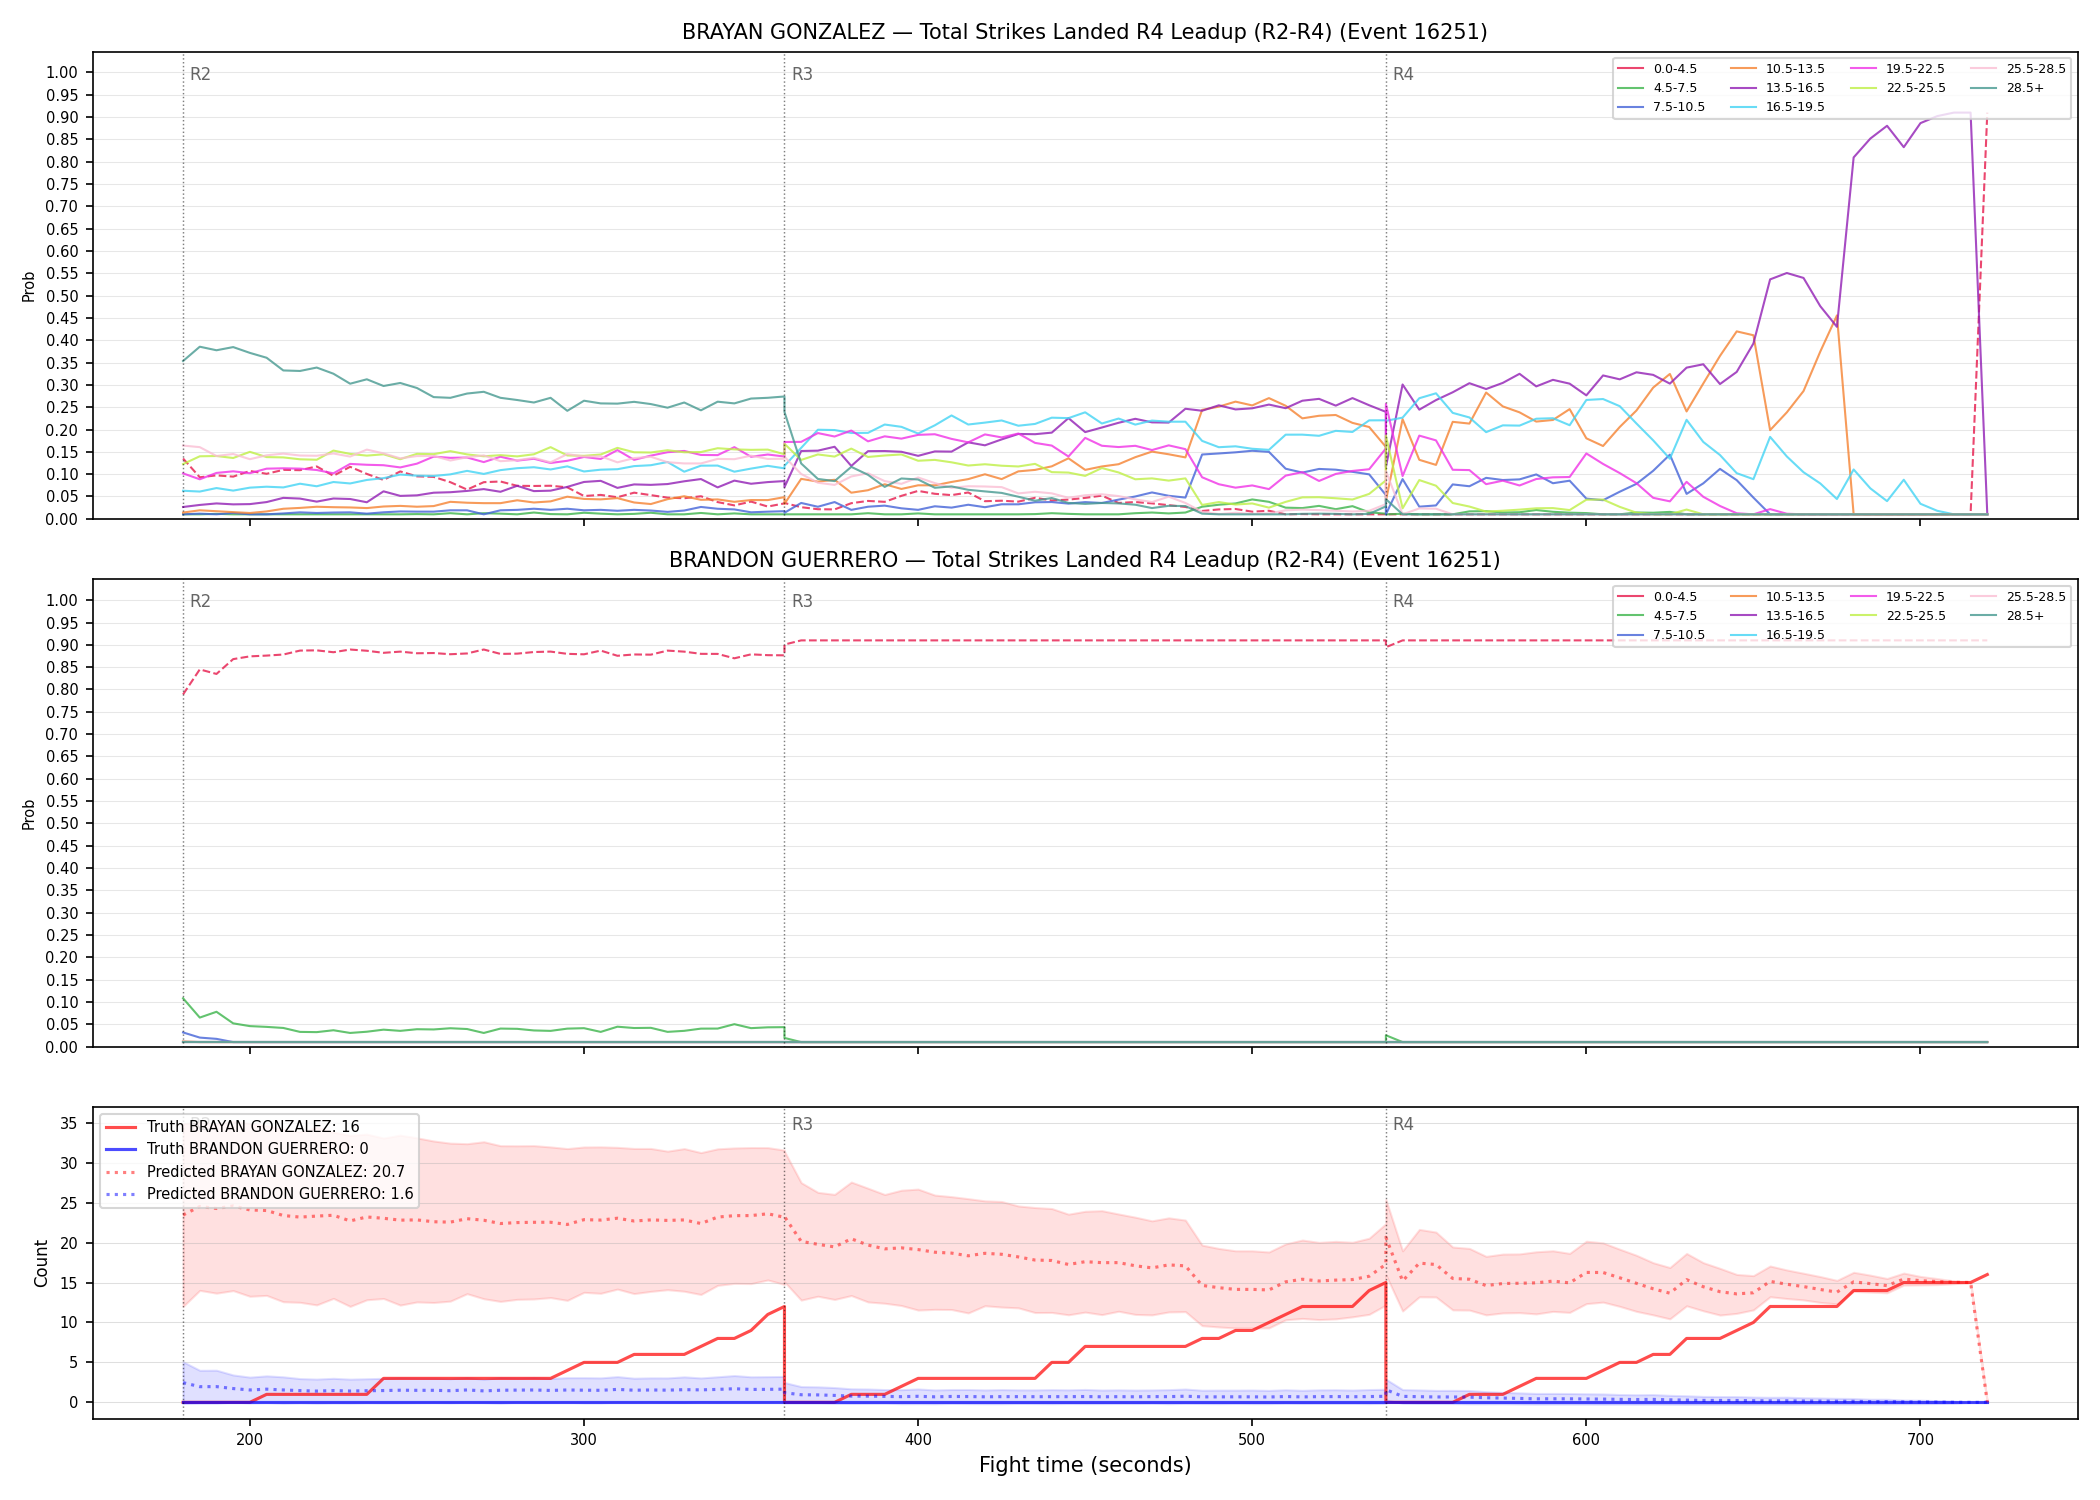Click the R3 round marker in Guerrero chart
2100x1500 pixels.
click(802, 601)
